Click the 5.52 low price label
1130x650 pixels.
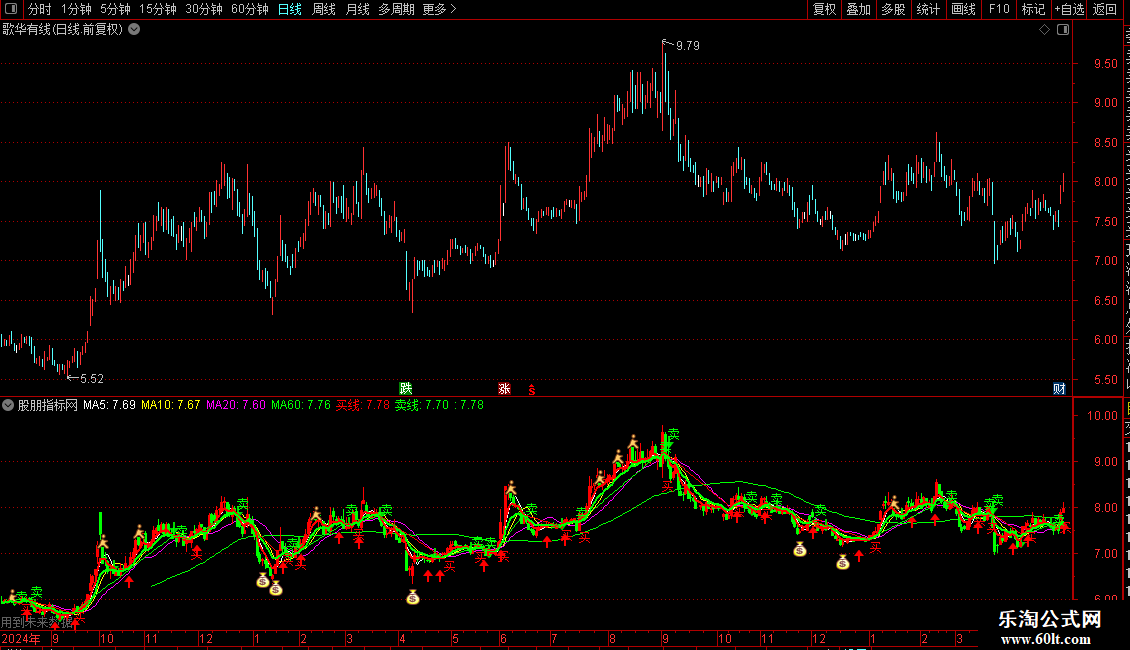[92, 379]
